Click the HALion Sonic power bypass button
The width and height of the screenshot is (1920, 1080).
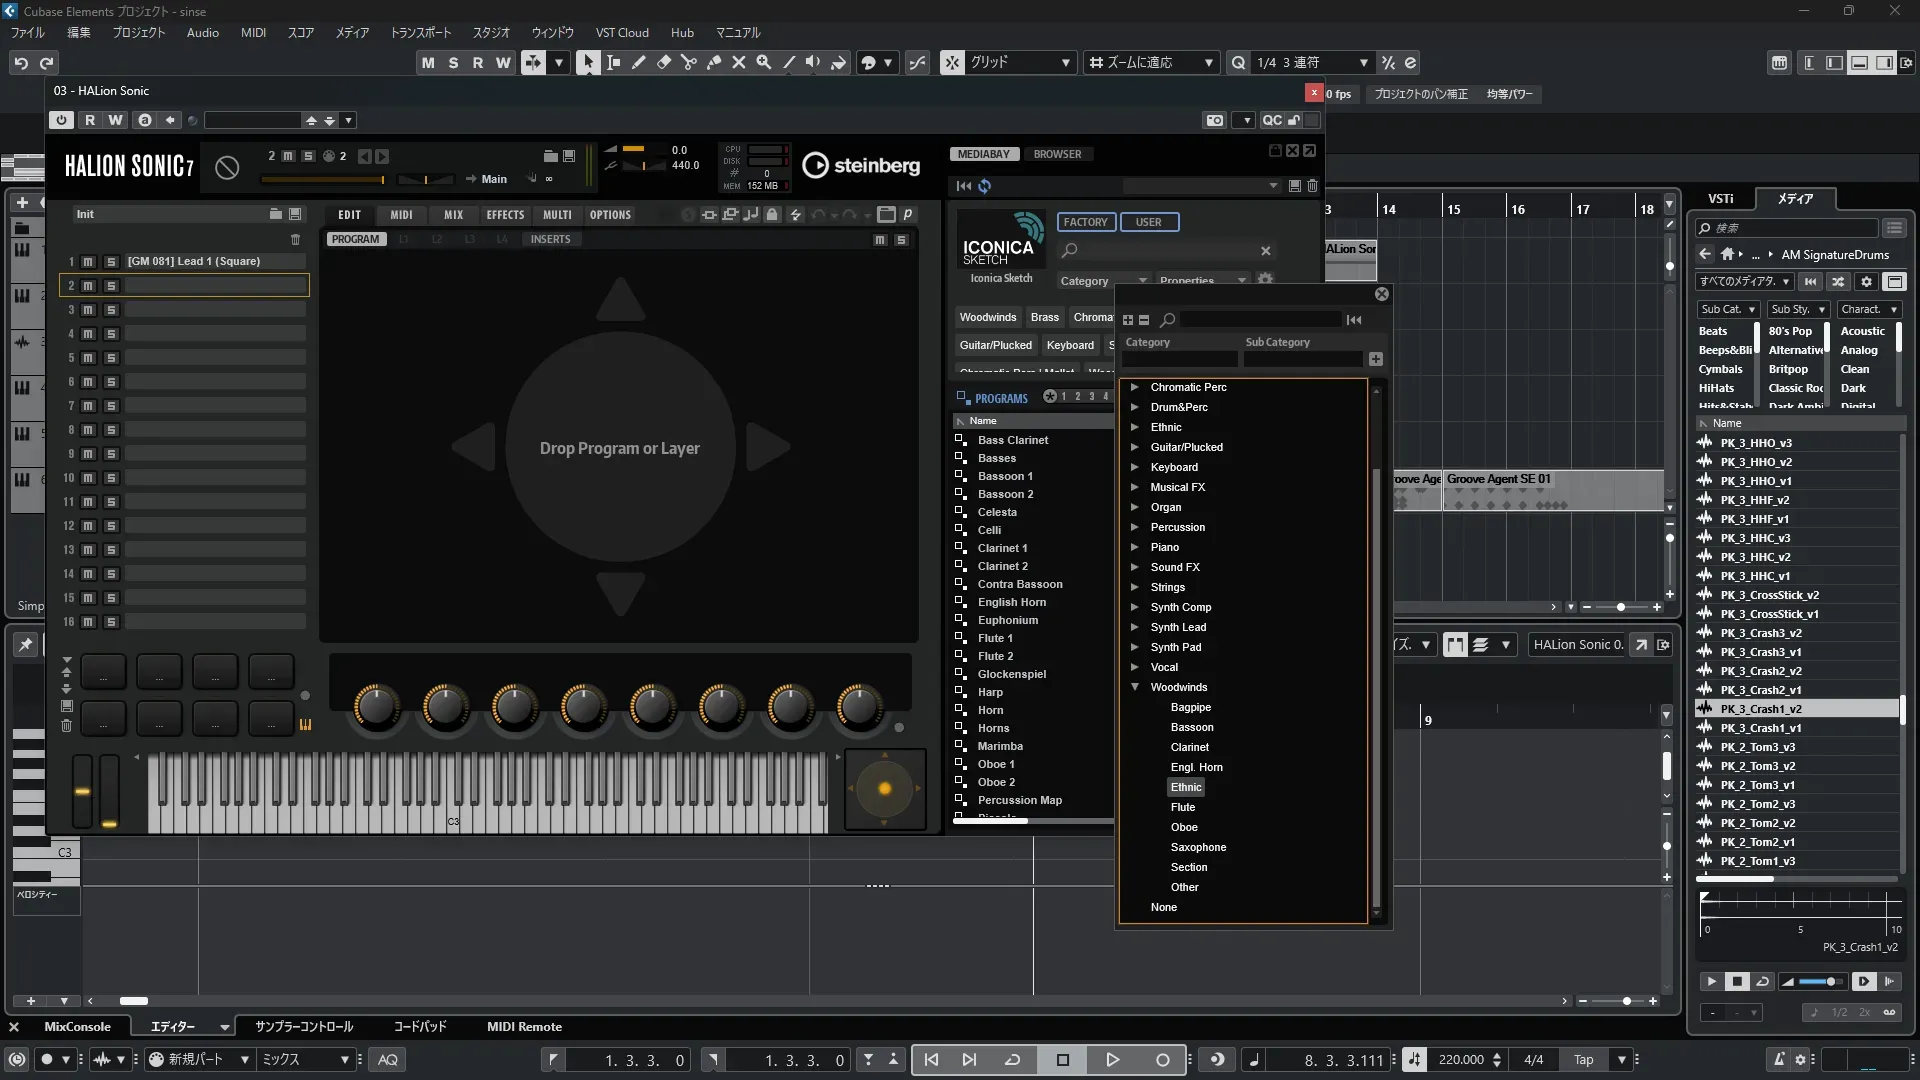coord(62,120)
